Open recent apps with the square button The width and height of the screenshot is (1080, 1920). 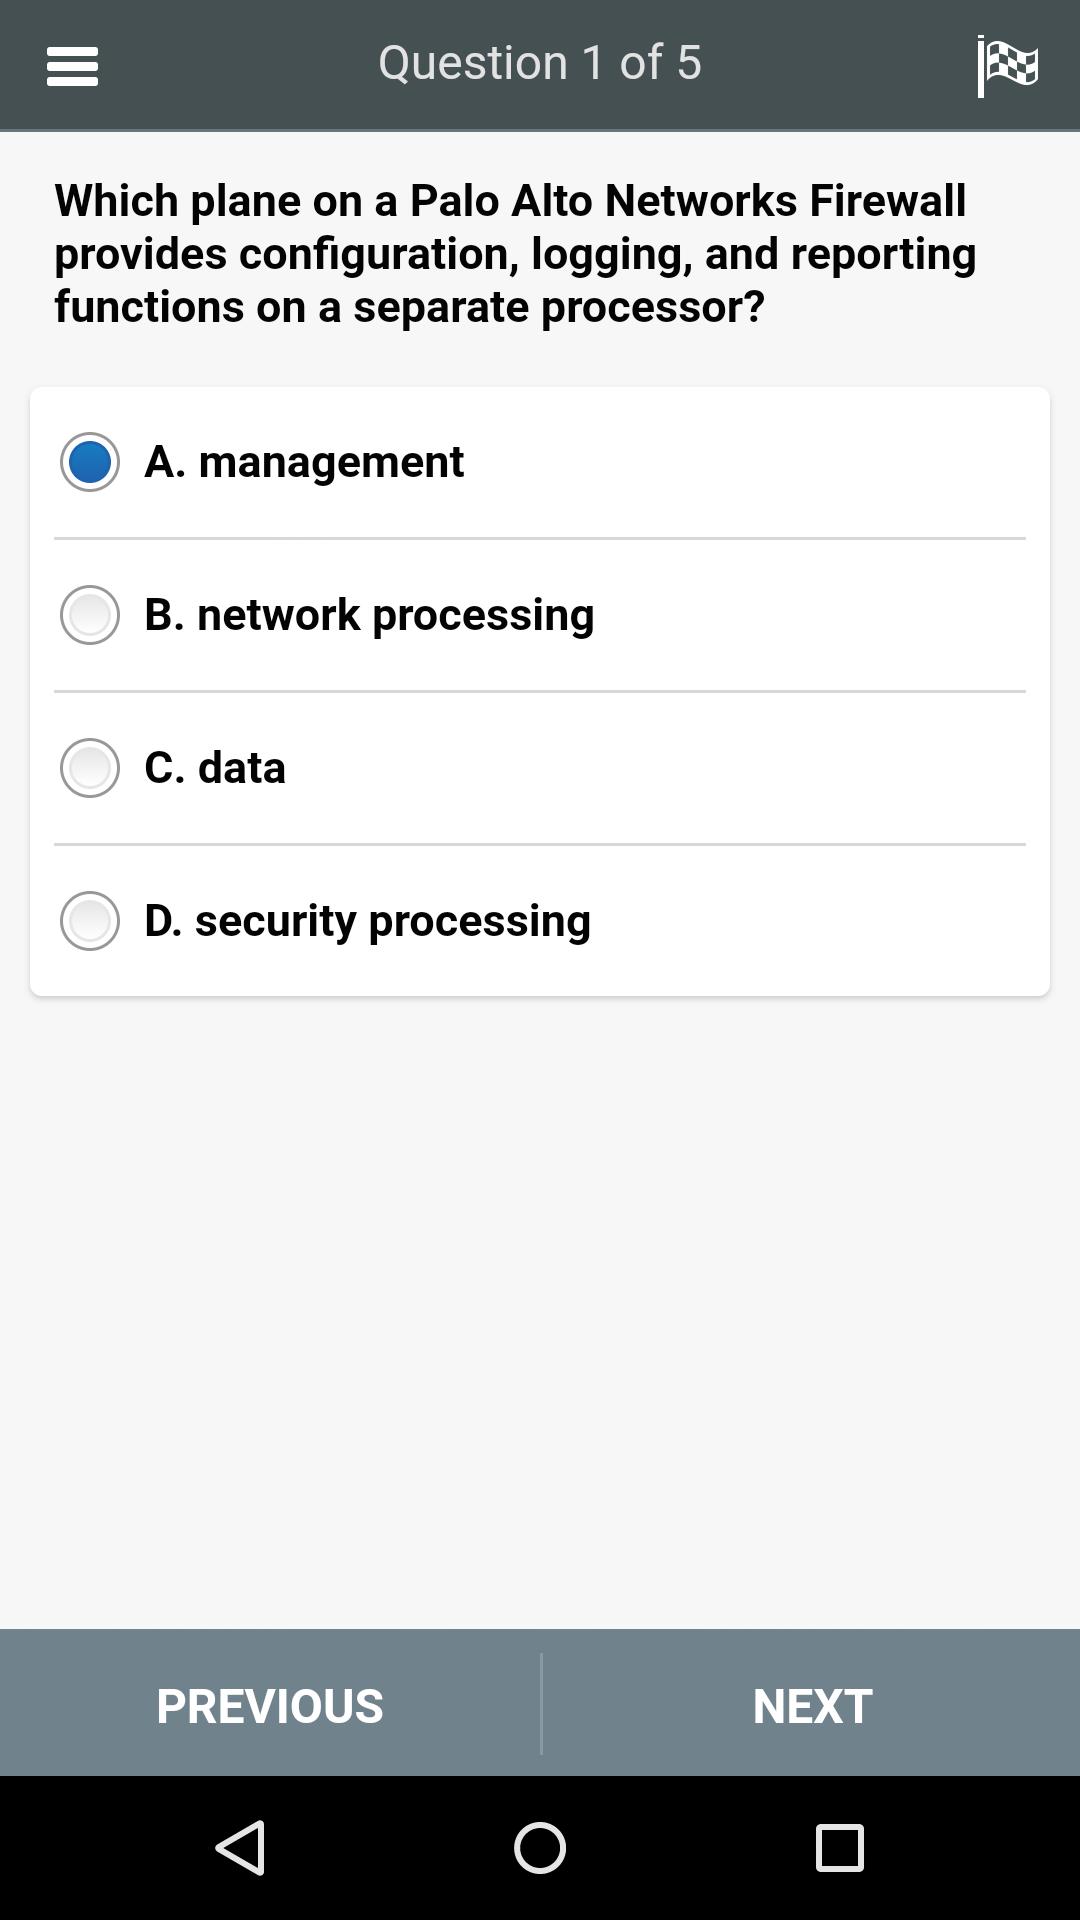[x=840, y=1847]
